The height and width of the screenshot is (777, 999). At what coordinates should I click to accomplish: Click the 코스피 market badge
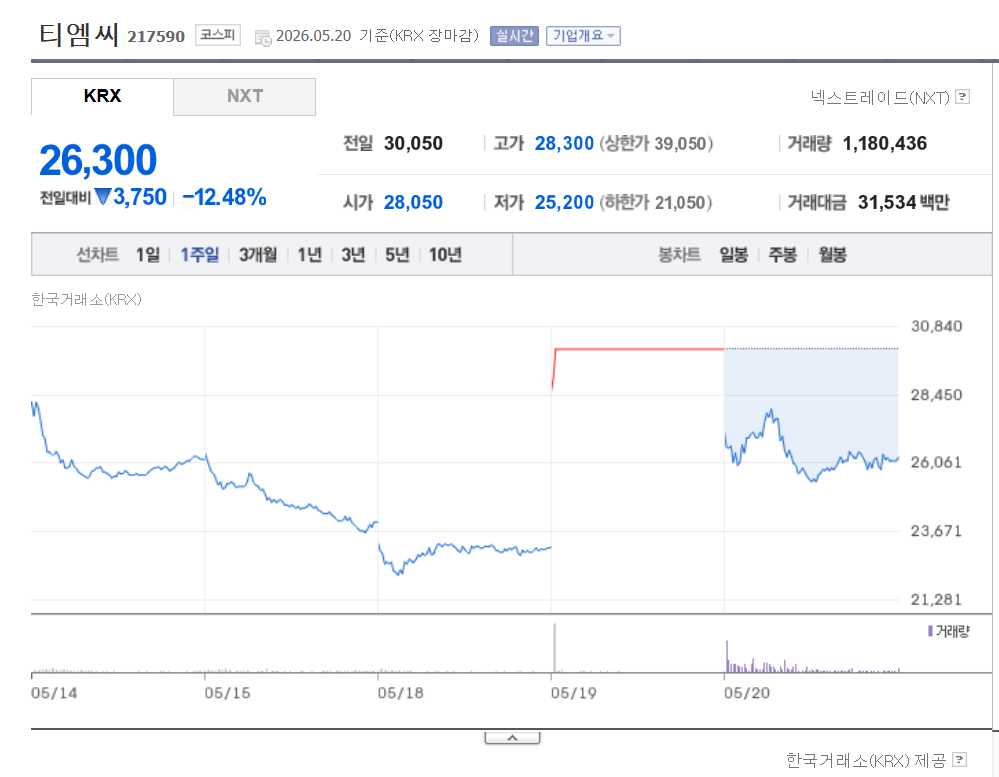tap(217, 34)
